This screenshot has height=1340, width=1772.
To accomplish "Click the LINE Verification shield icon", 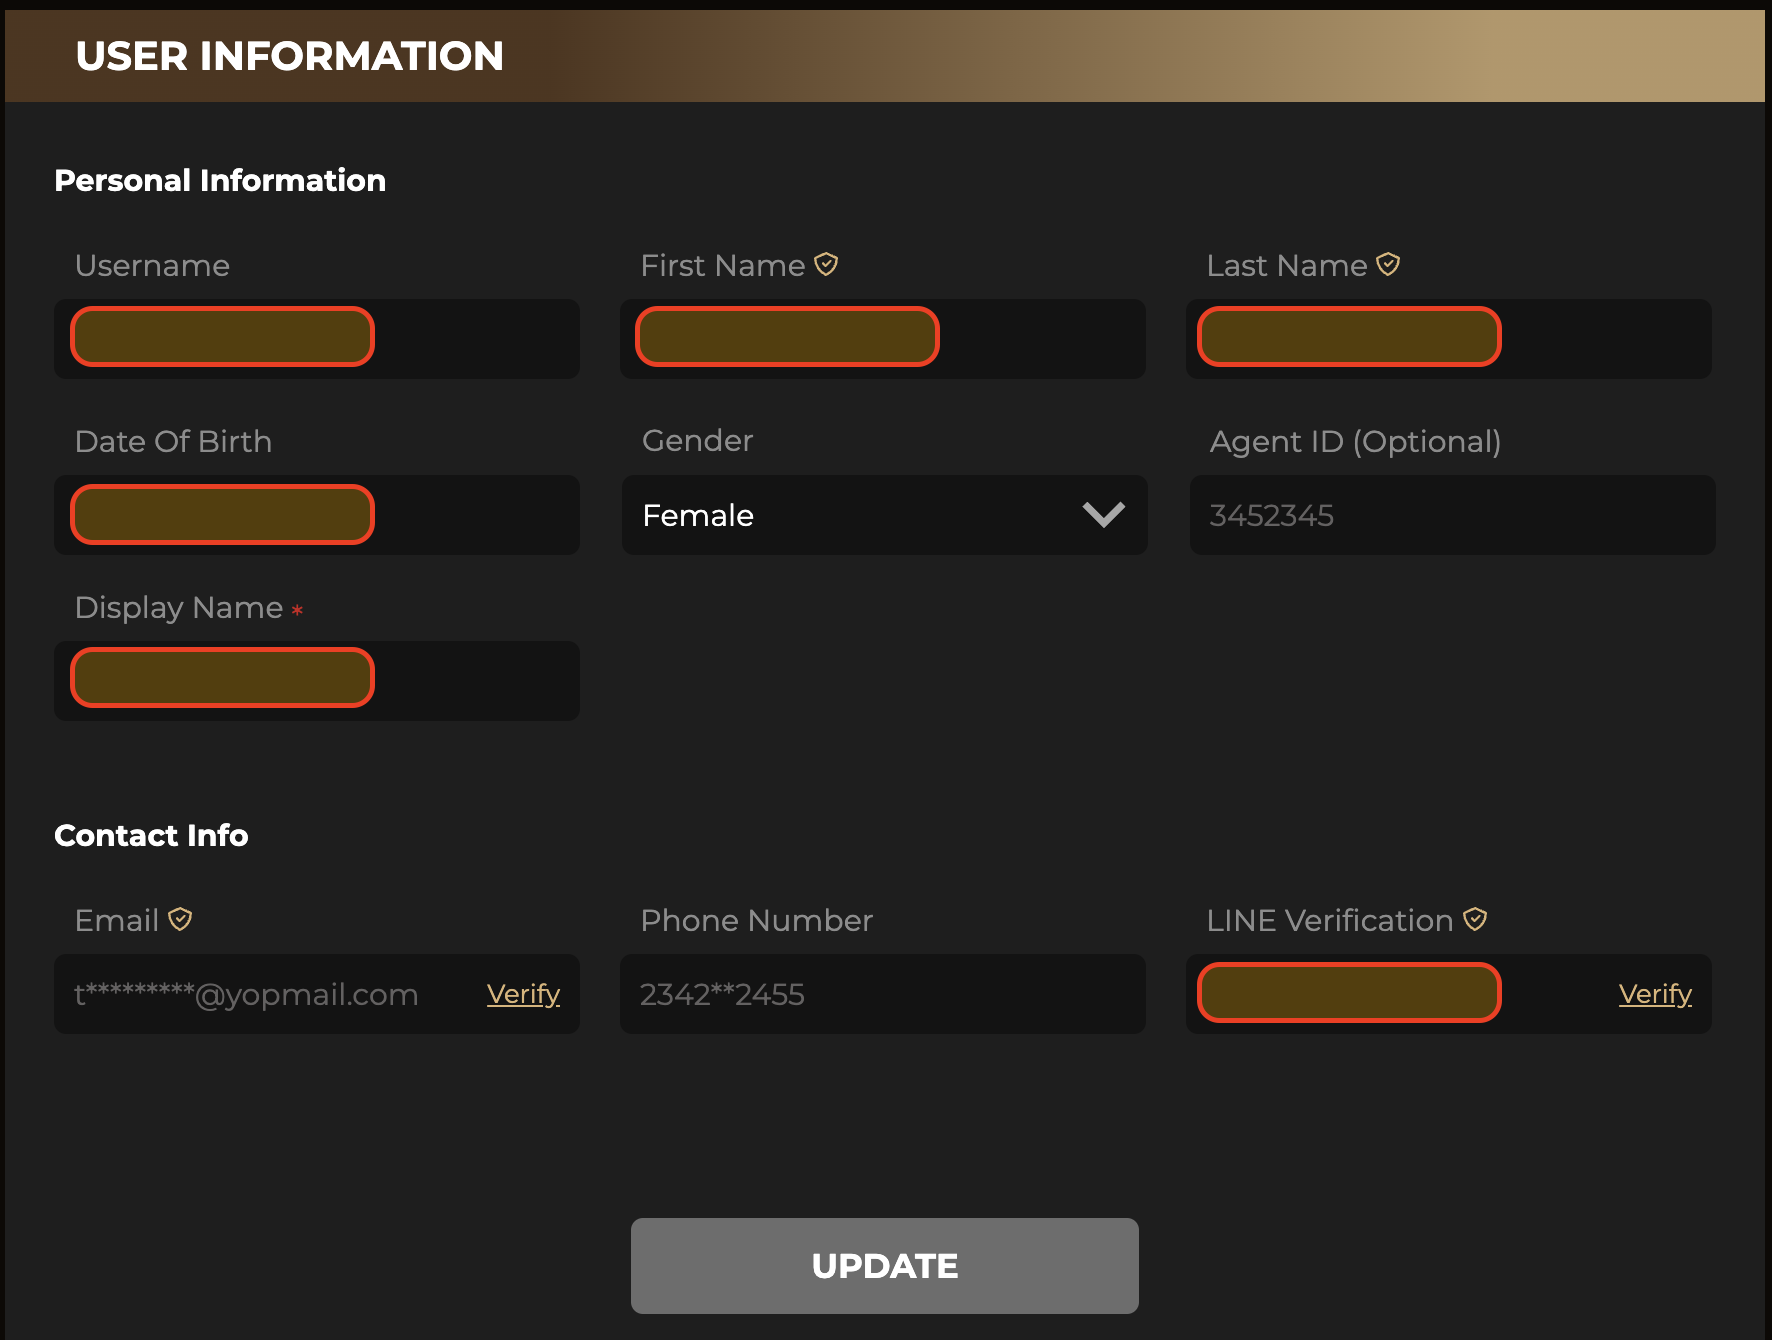I will tap(1475, 919).
